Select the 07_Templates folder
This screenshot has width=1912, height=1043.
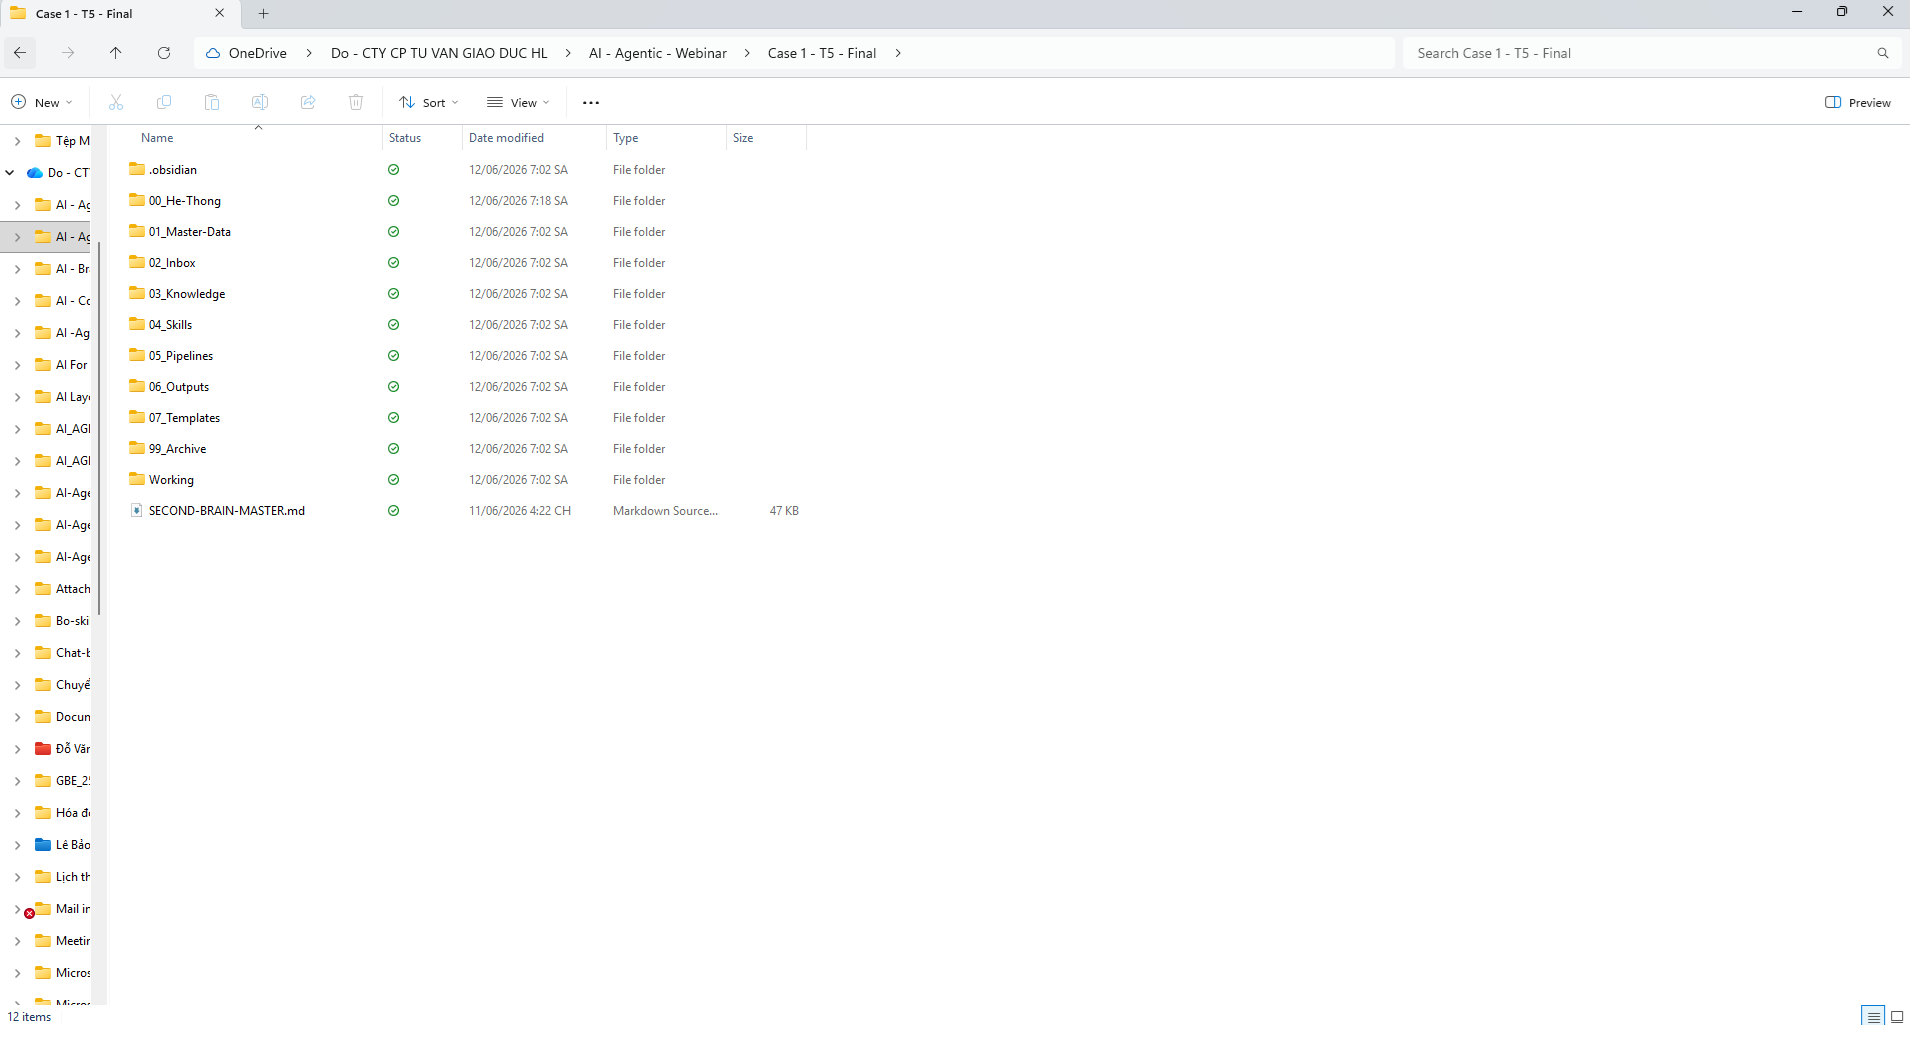[x=184, y=417]
